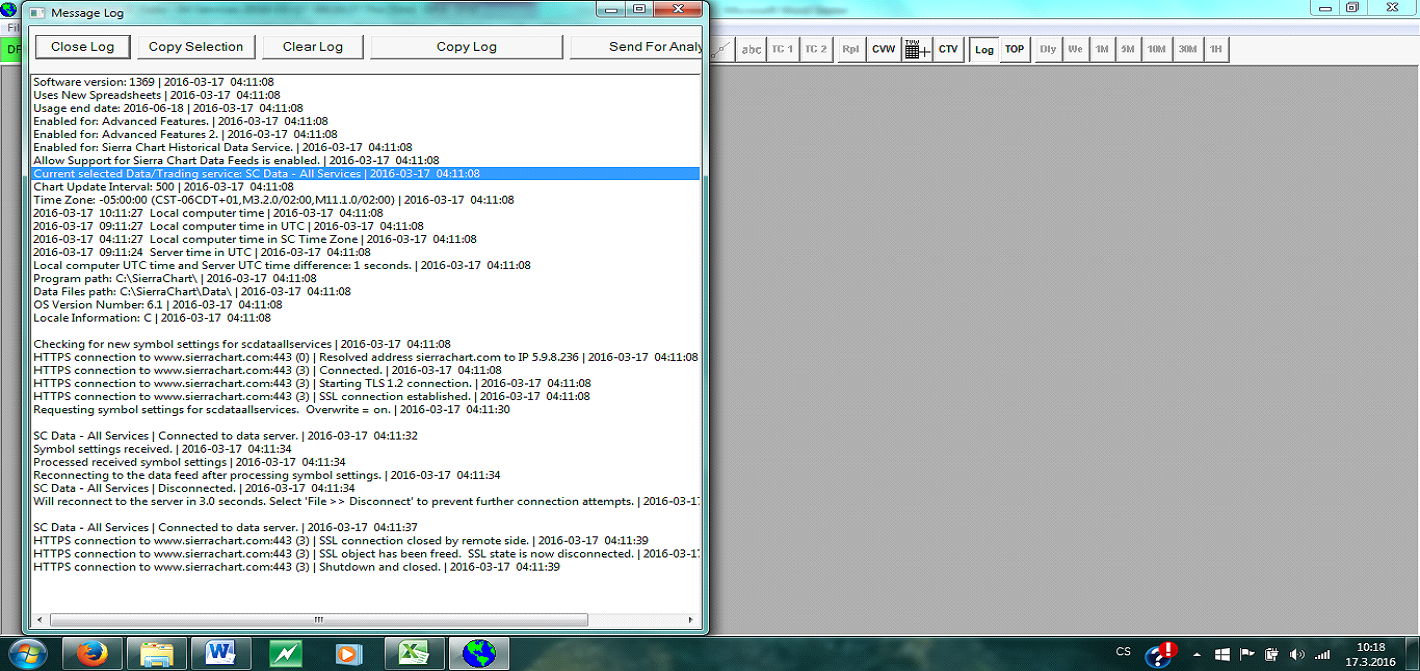1420x671 pixels.
Task: Open the volume speaker tray icon
Action: [1298, 654]
